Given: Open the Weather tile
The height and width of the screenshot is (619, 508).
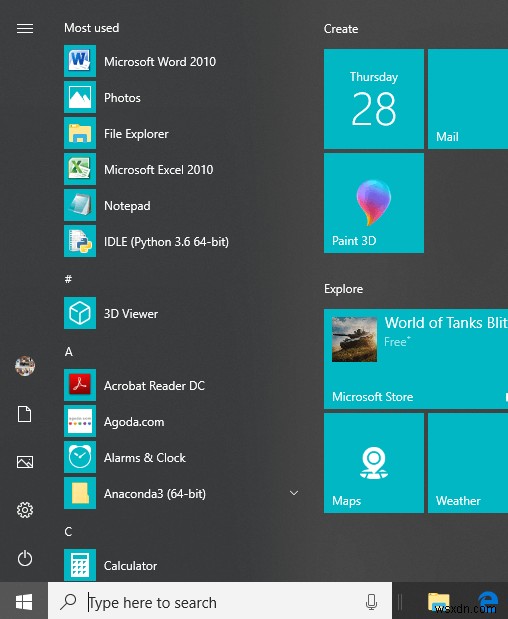Looking at the screenshot, I should (x=468, y=463).
